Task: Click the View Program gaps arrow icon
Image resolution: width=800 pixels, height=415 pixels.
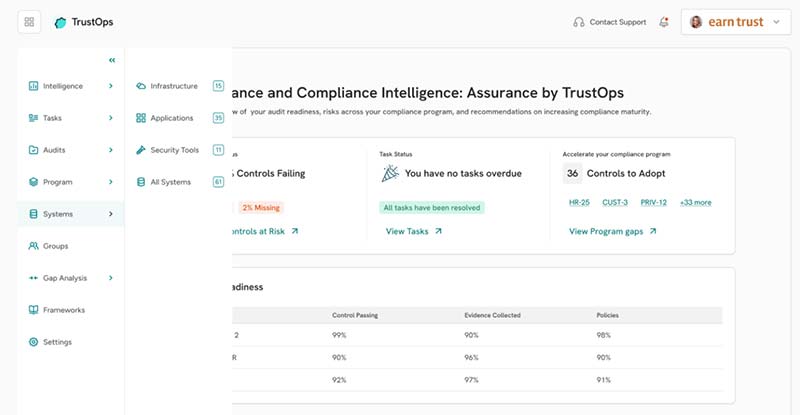Action: coord(653,231)
